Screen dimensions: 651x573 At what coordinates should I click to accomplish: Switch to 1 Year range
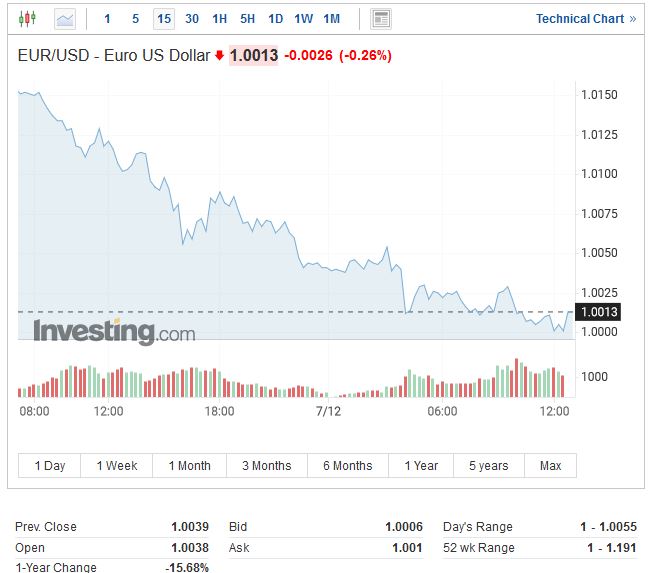coord(421,465)
